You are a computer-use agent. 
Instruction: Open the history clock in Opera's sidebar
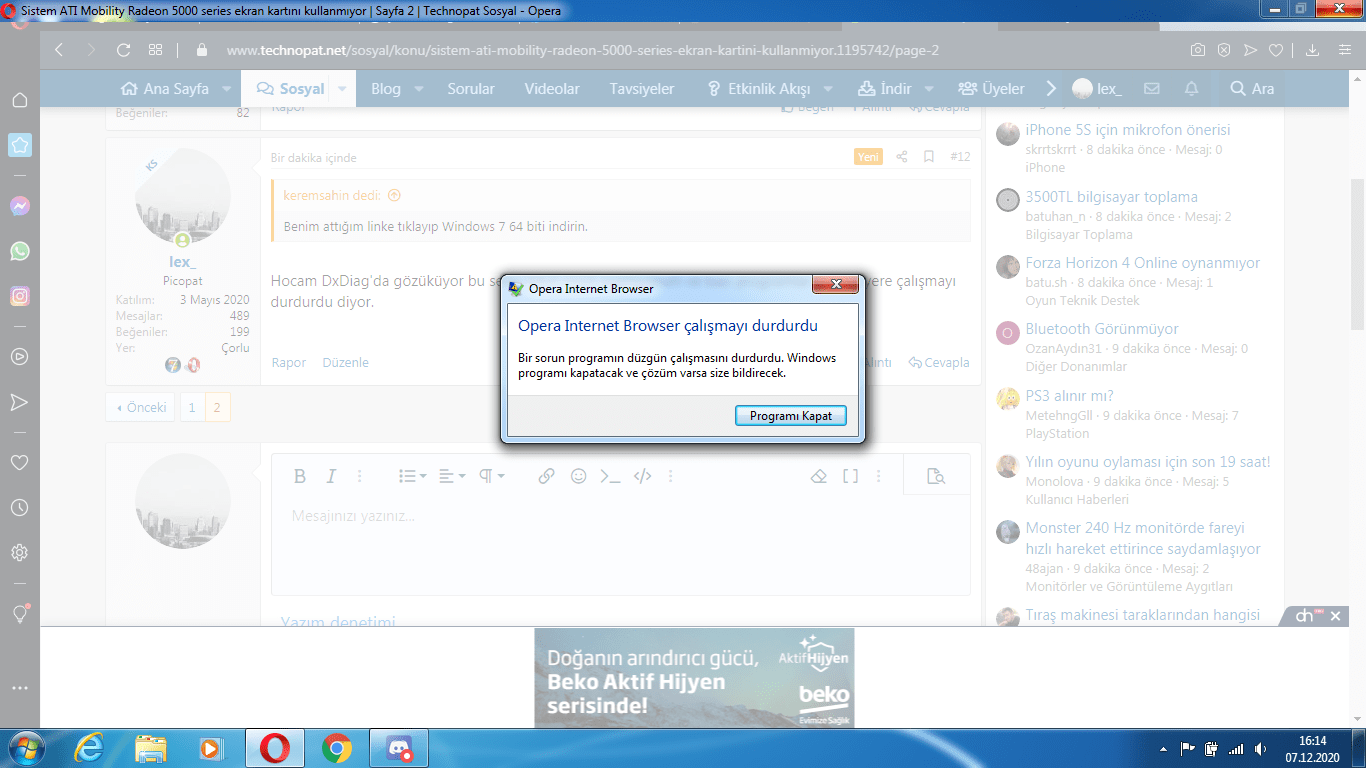[x=19, y=508]
